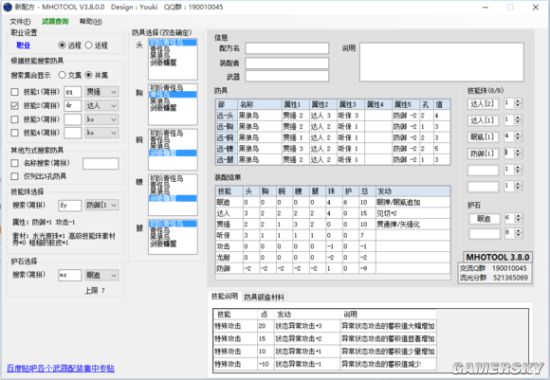Select highlighted item in the 腰 armor list
The width and height of the screenshot is (550, 380).
coord(173,198)
